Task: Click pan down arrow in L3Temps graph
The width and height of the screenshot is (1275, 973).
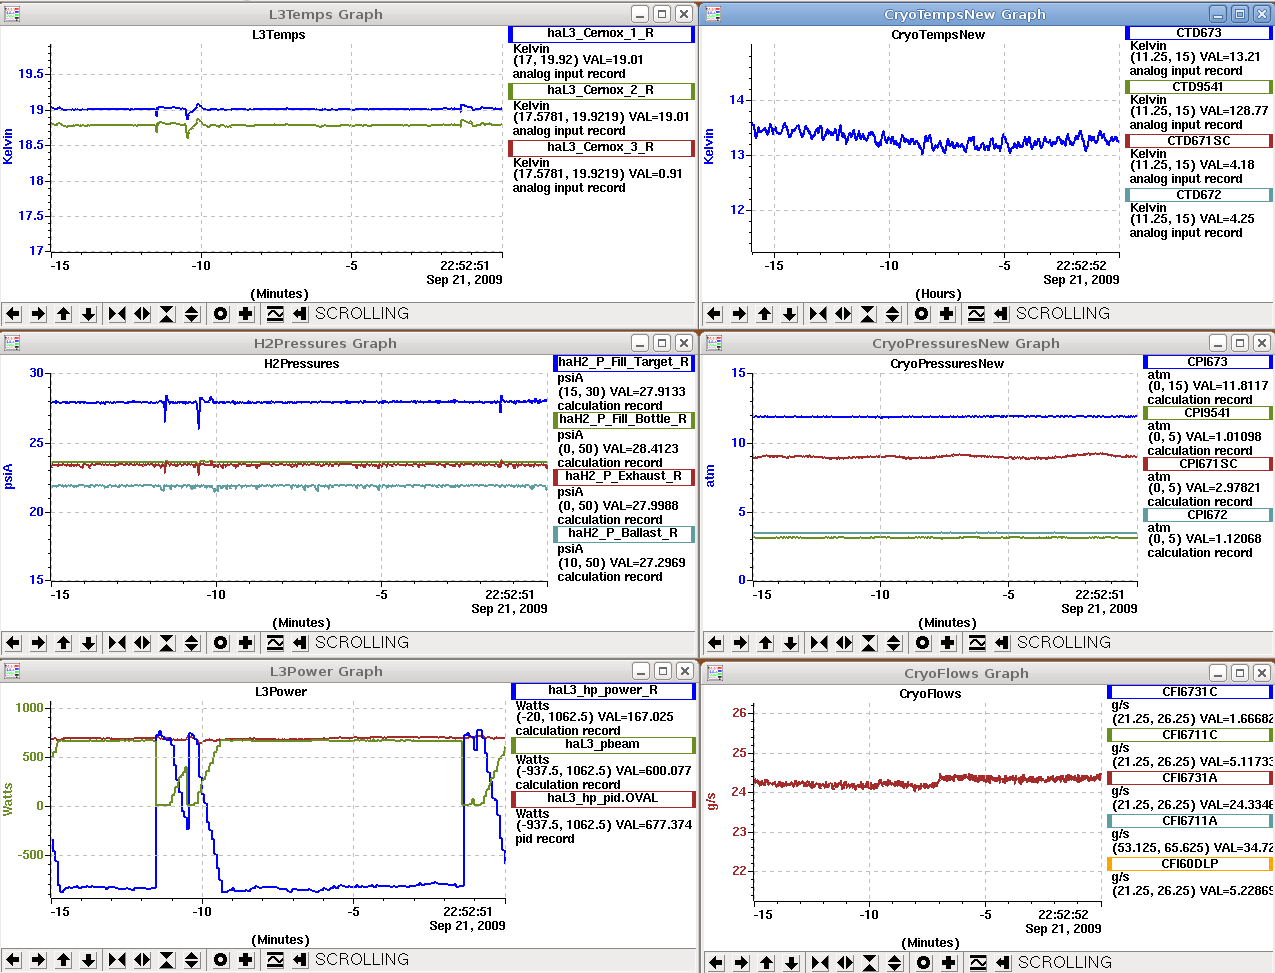Action: 88,314
